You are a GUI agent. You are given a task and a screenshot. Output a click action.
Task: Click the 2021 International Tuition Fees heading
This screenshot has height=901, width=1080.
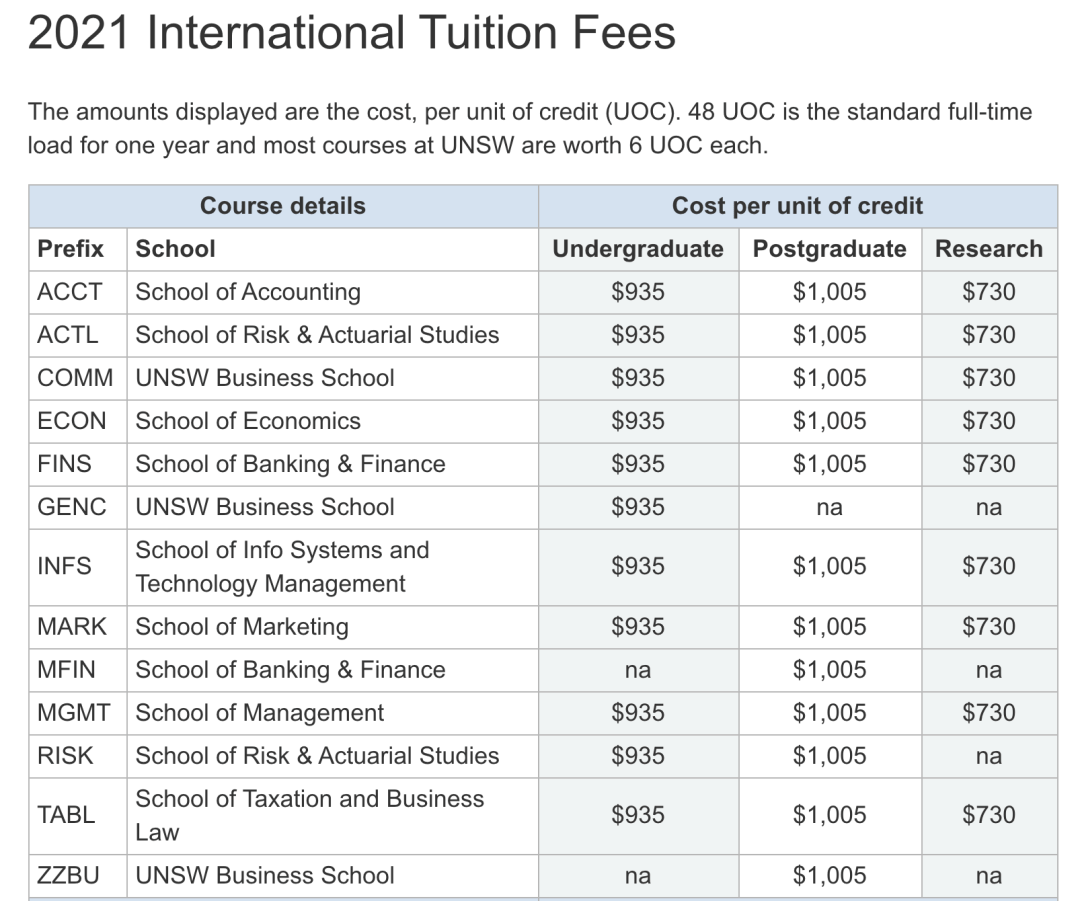point(351,32)
